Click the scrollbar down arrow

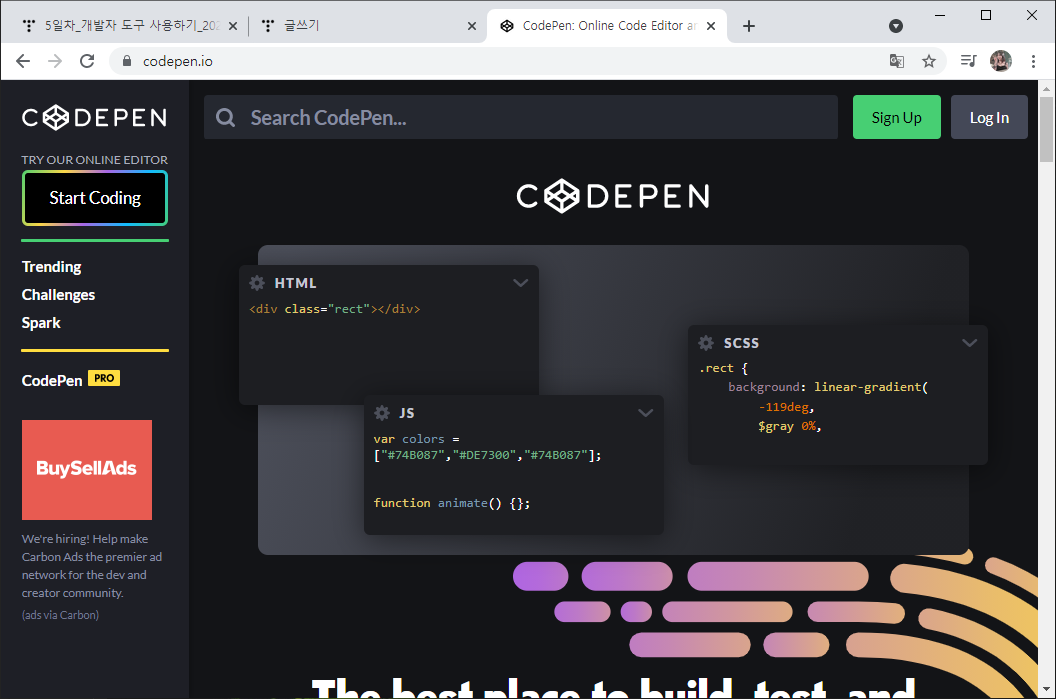click(x=1046, y=689)
